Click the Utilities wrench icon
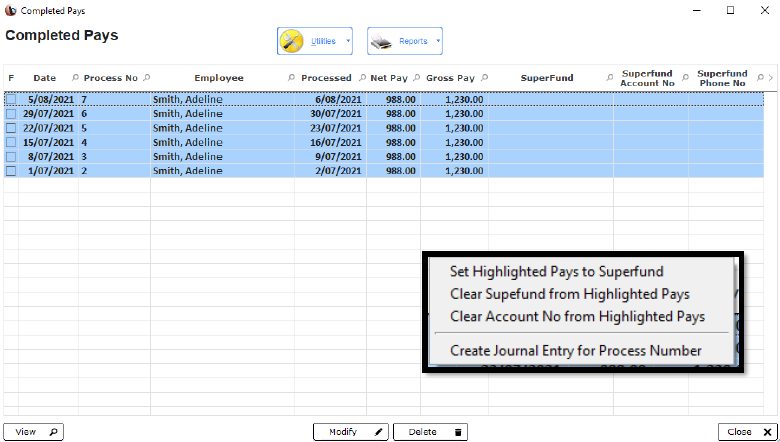 (292, 41)
